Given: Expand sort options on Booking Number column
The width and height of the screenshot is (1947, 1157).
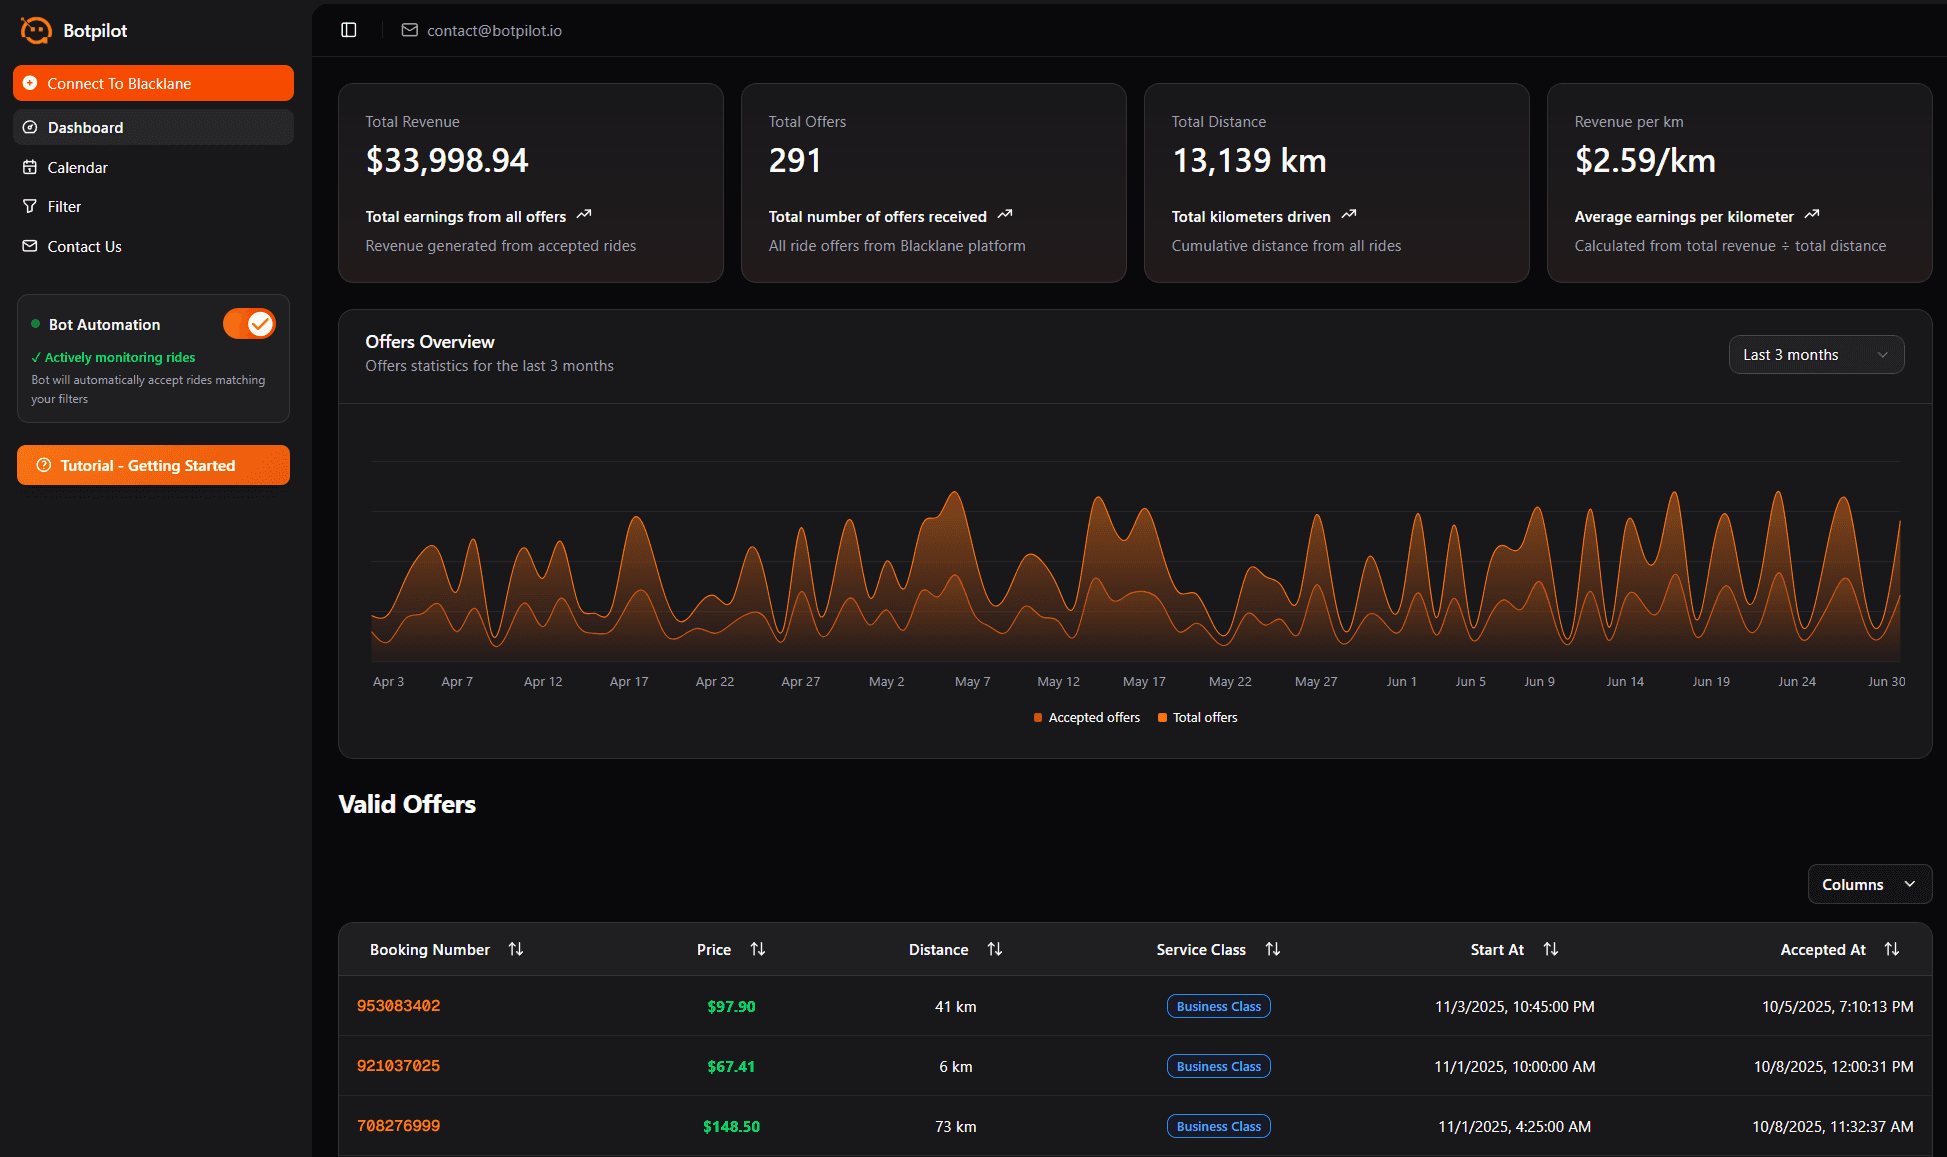Looking at the screenshot, I should (x=516, y=949).
